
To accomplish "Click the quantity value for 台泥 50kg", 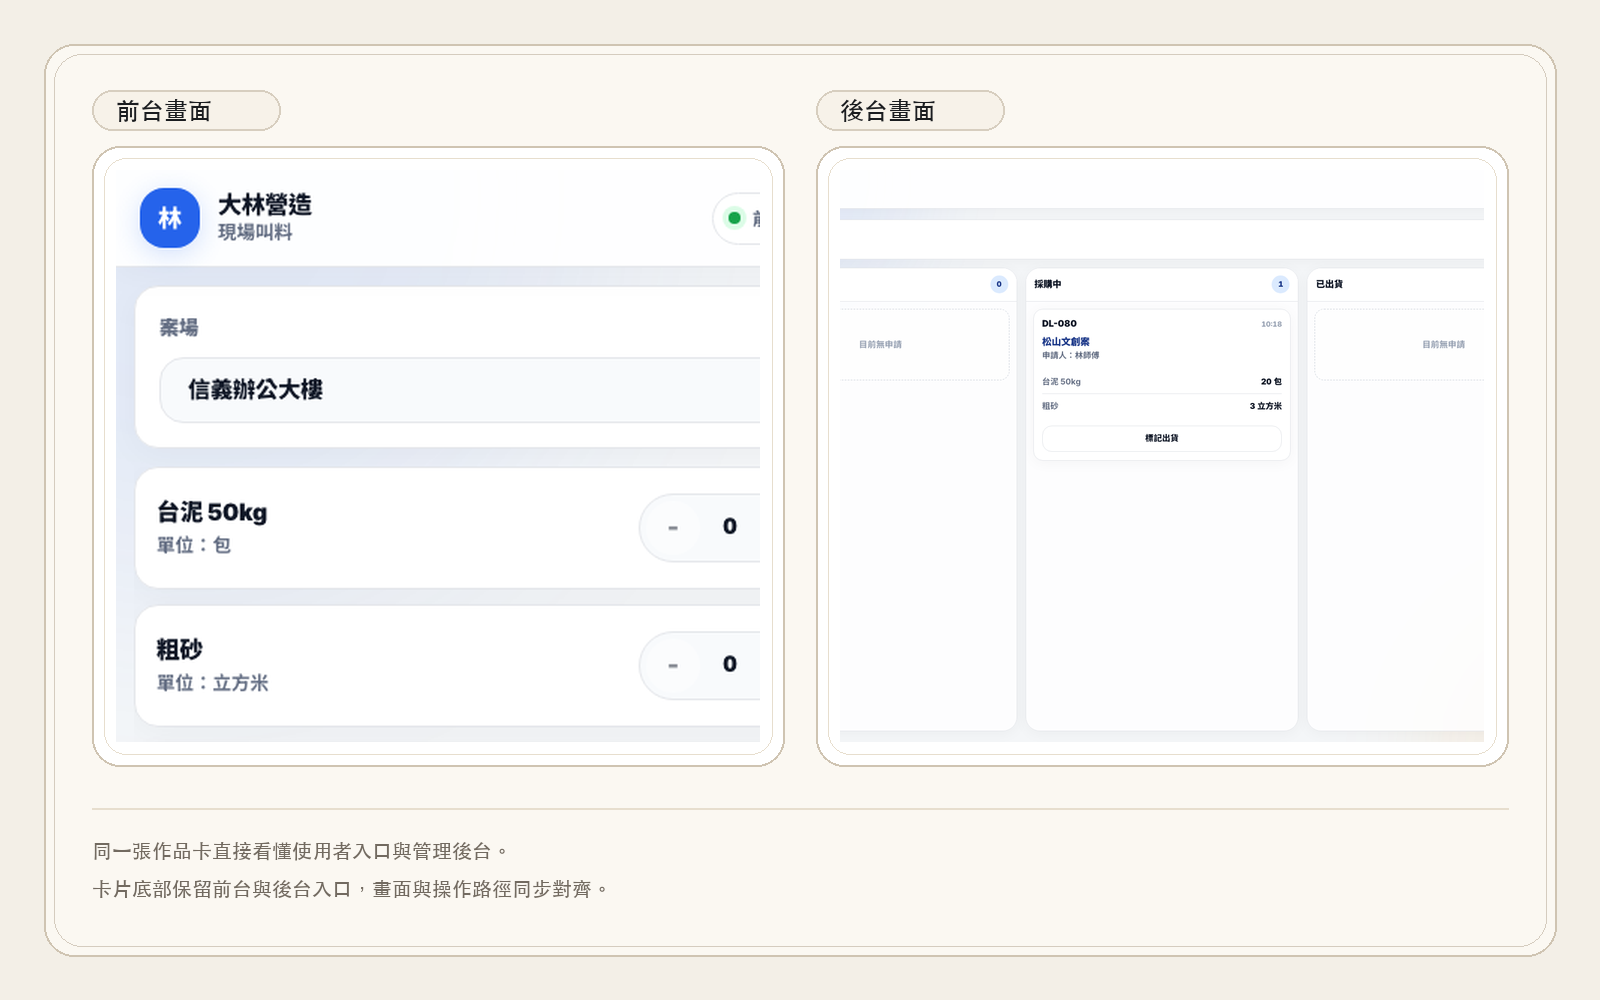I will 730,526.
